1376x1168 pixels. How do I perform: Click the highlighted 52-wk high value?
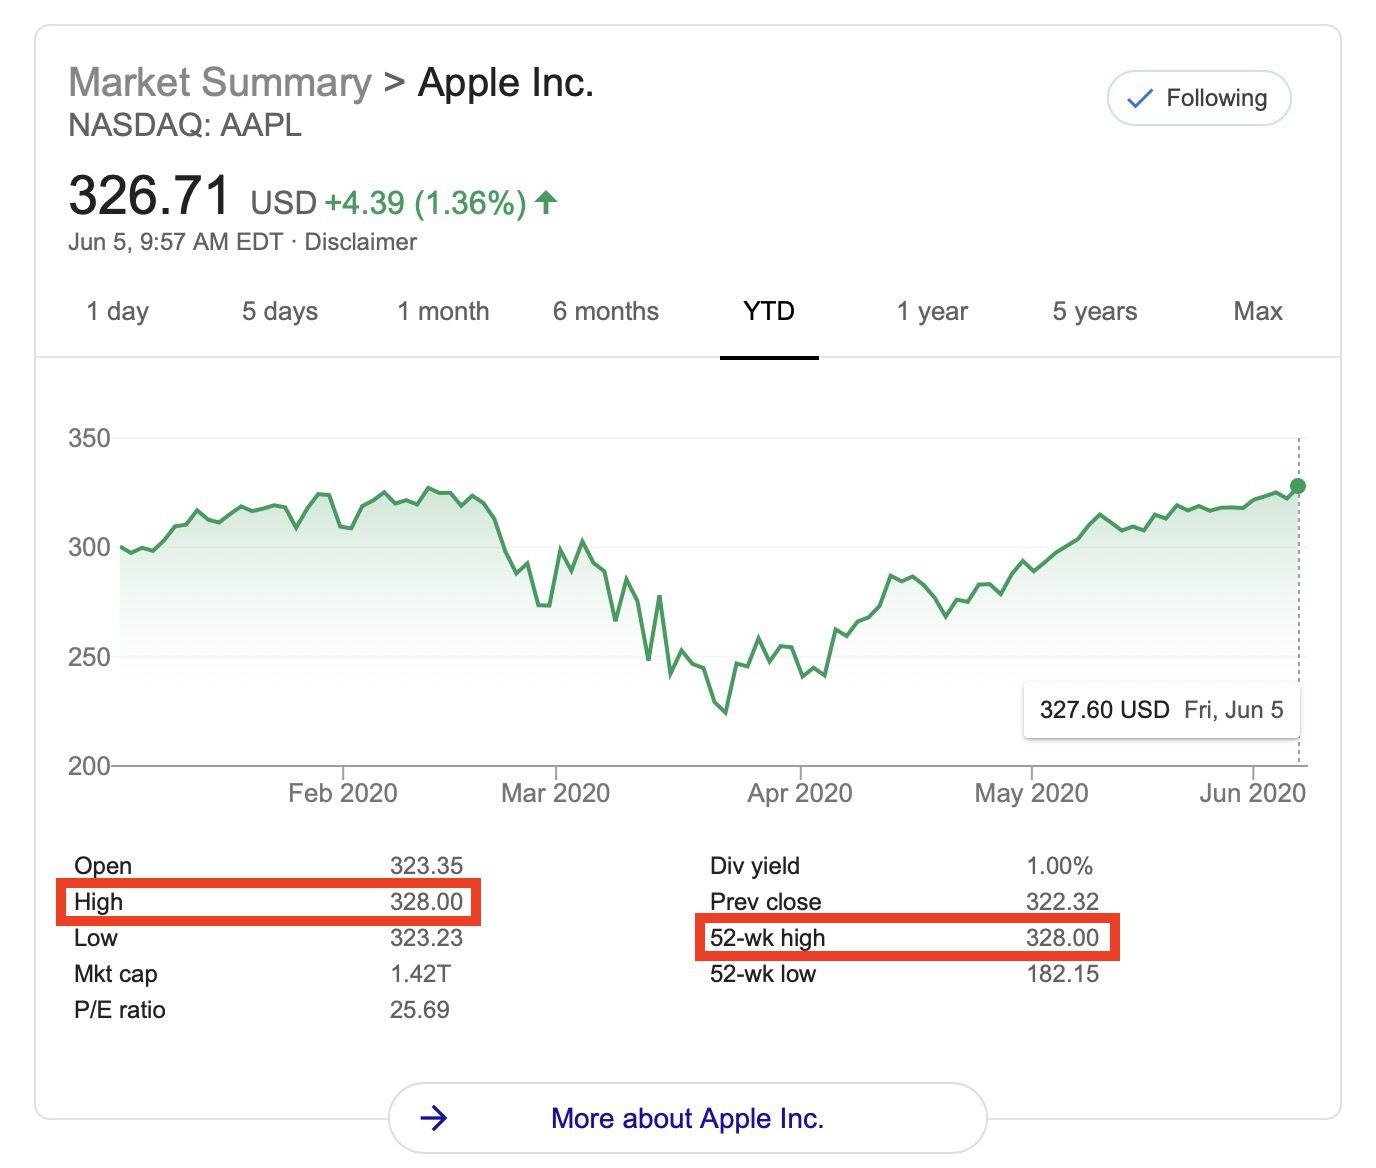click(1063, 938)
